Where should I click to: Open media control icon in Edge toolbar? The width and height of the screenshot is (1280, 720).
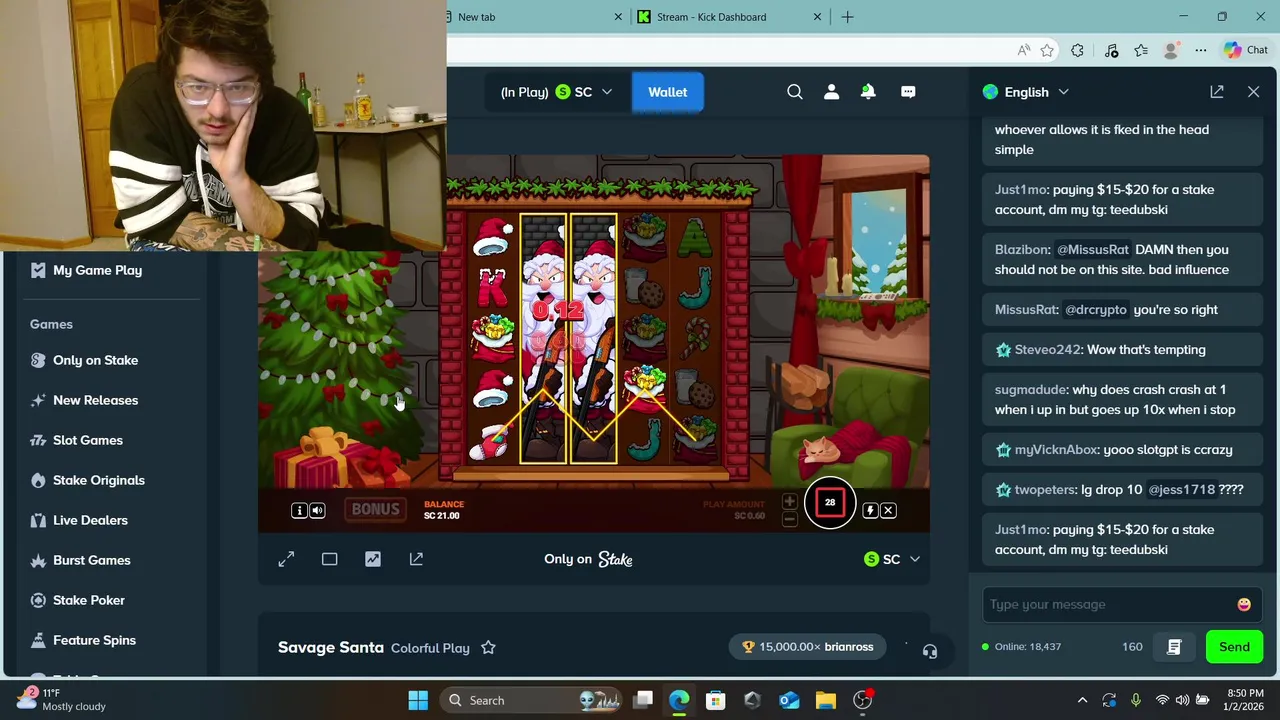click(x=1111, y=50)
